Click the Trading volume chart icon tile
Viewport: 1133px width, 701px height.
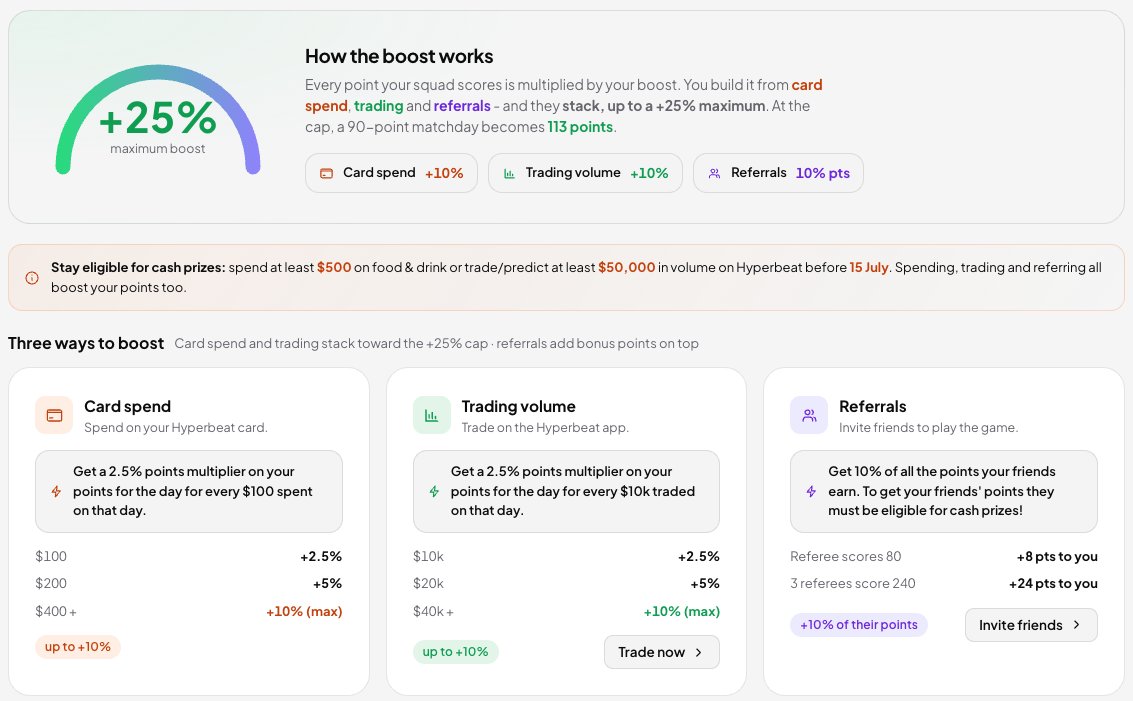pos(431,416)
